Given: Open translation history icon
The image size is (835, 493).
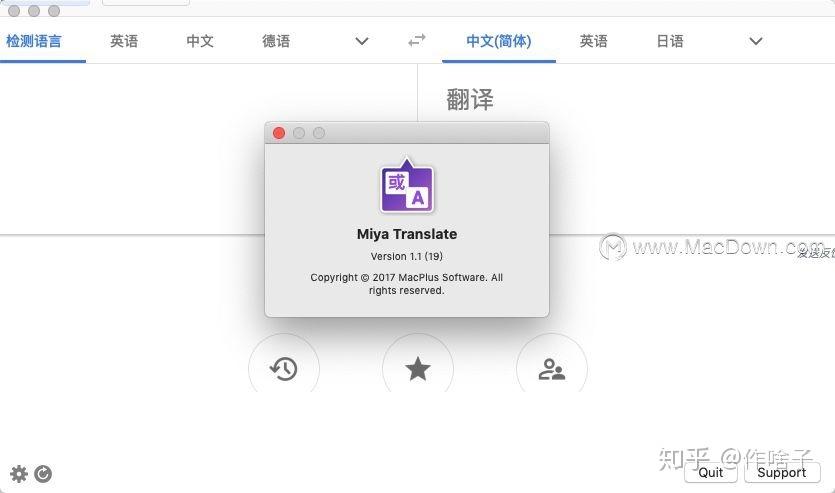Looking at the screenshot, I should [283, 368].
